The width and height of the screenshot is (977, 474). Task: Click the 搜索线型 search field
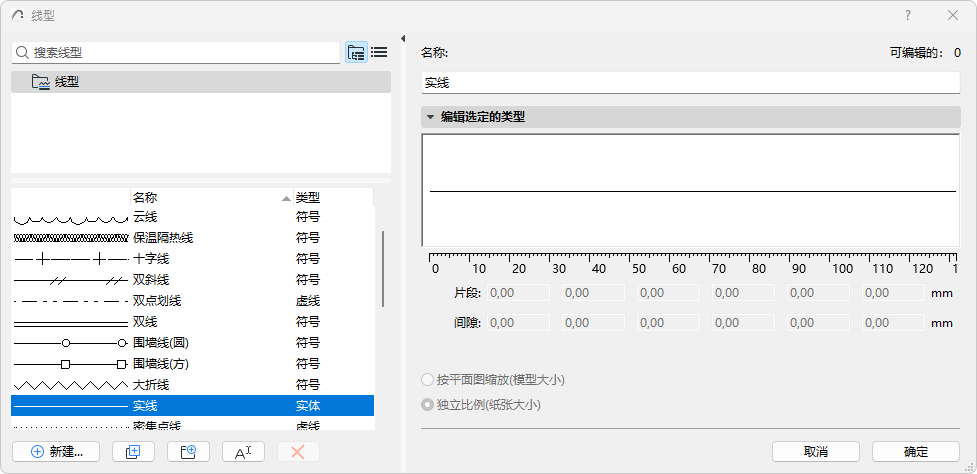[x=176, y=53]
